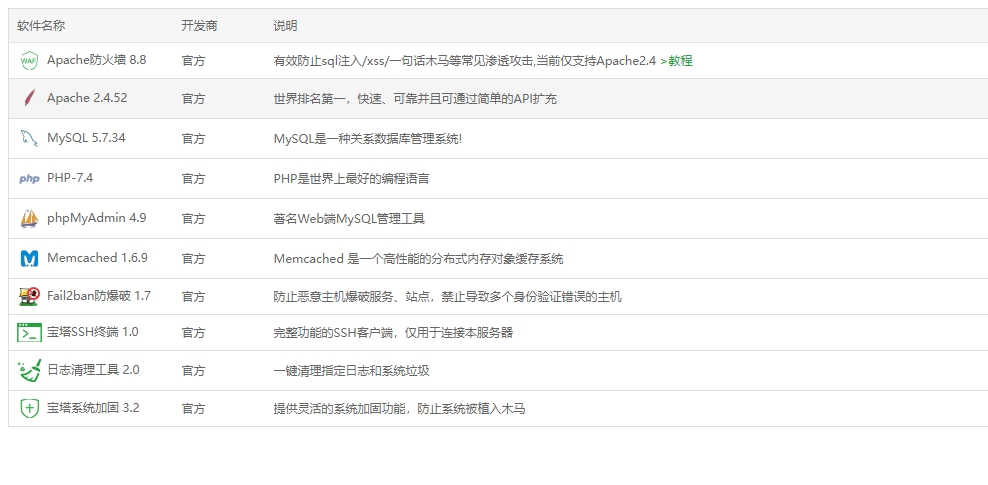Image resolution: width=988 pixels, height=485 pixels.
Task: Open PHP-7.4 software entry
Action: [70, 178]
